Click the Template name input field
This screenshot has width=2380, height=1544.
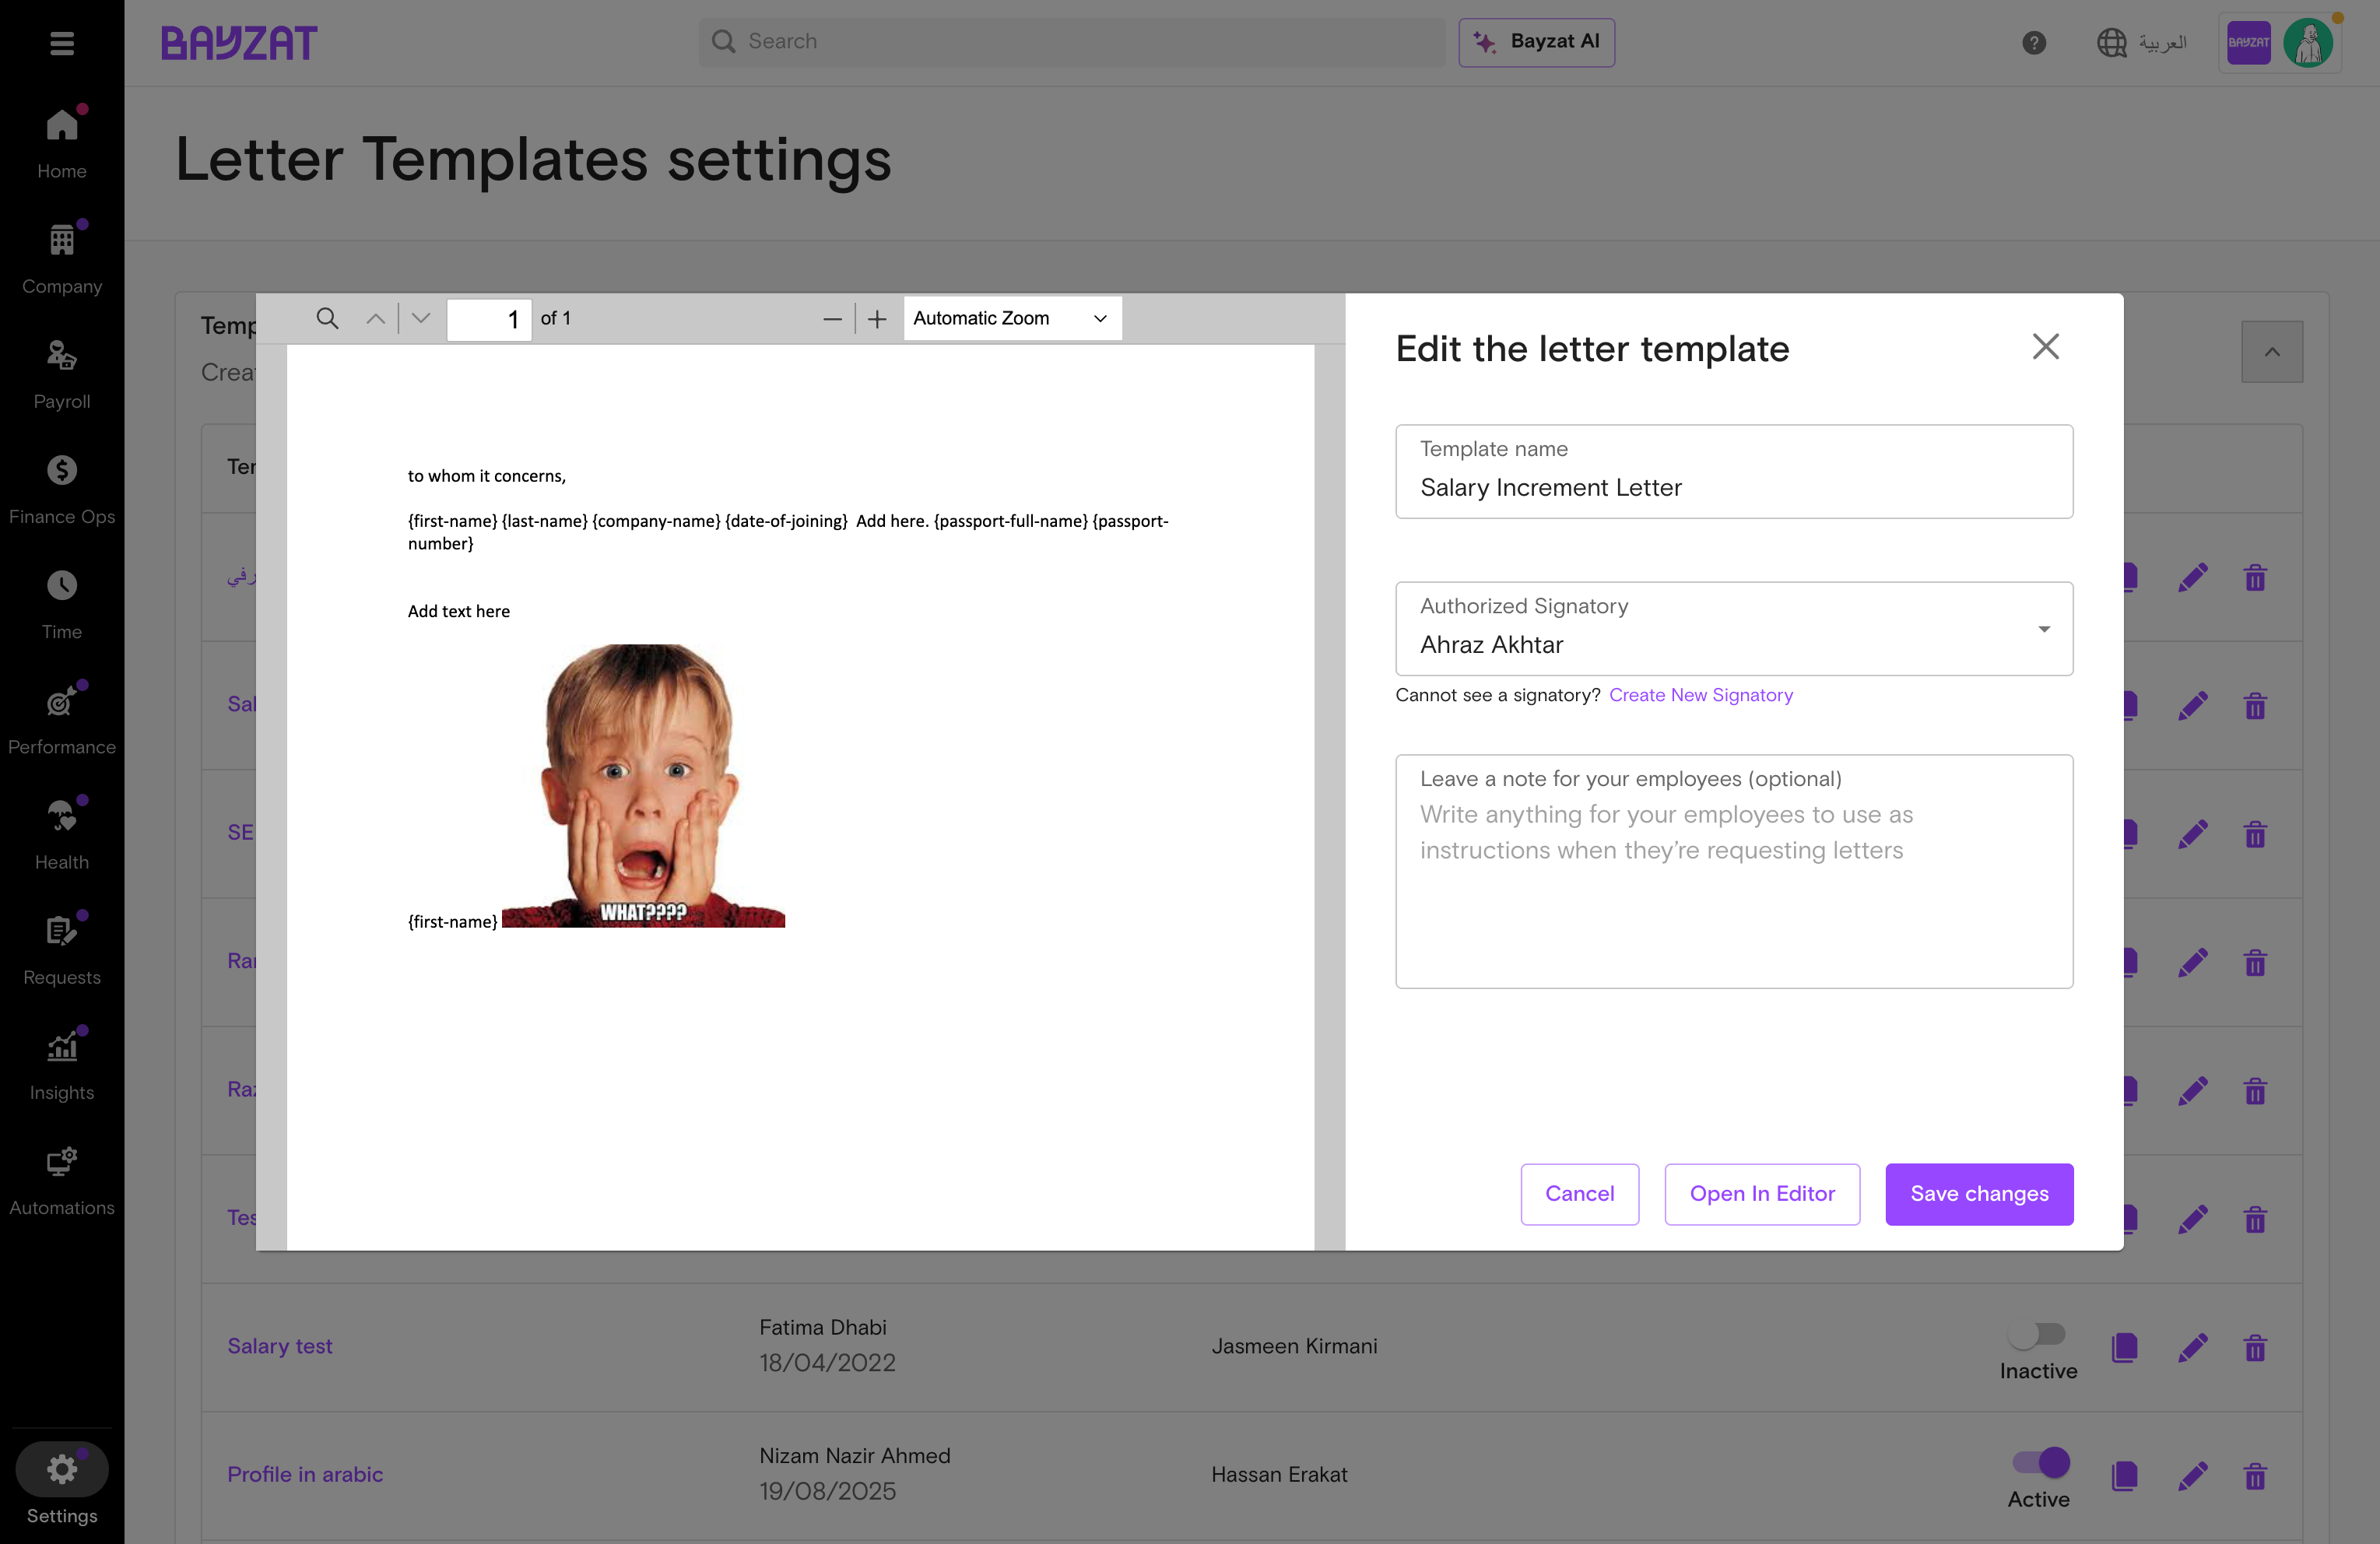pyautogui.click(x=1734, y=471)
